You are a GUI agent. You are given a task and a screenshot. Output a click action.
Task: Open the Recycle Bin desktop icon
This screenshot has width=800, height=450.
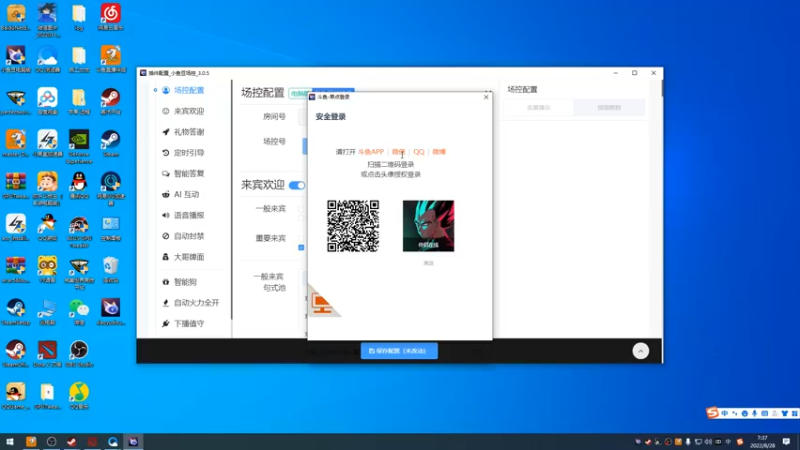point(111,269)
